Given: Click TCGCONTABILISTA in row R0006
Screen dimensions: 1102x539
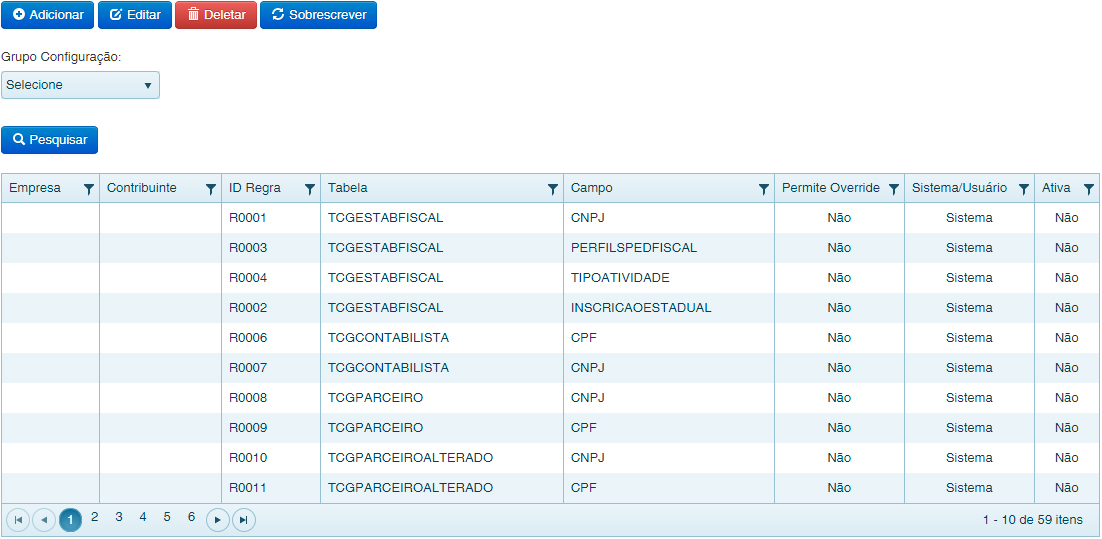Looking at the screenshot, I should pyautogui.click(x=442, y=338).
